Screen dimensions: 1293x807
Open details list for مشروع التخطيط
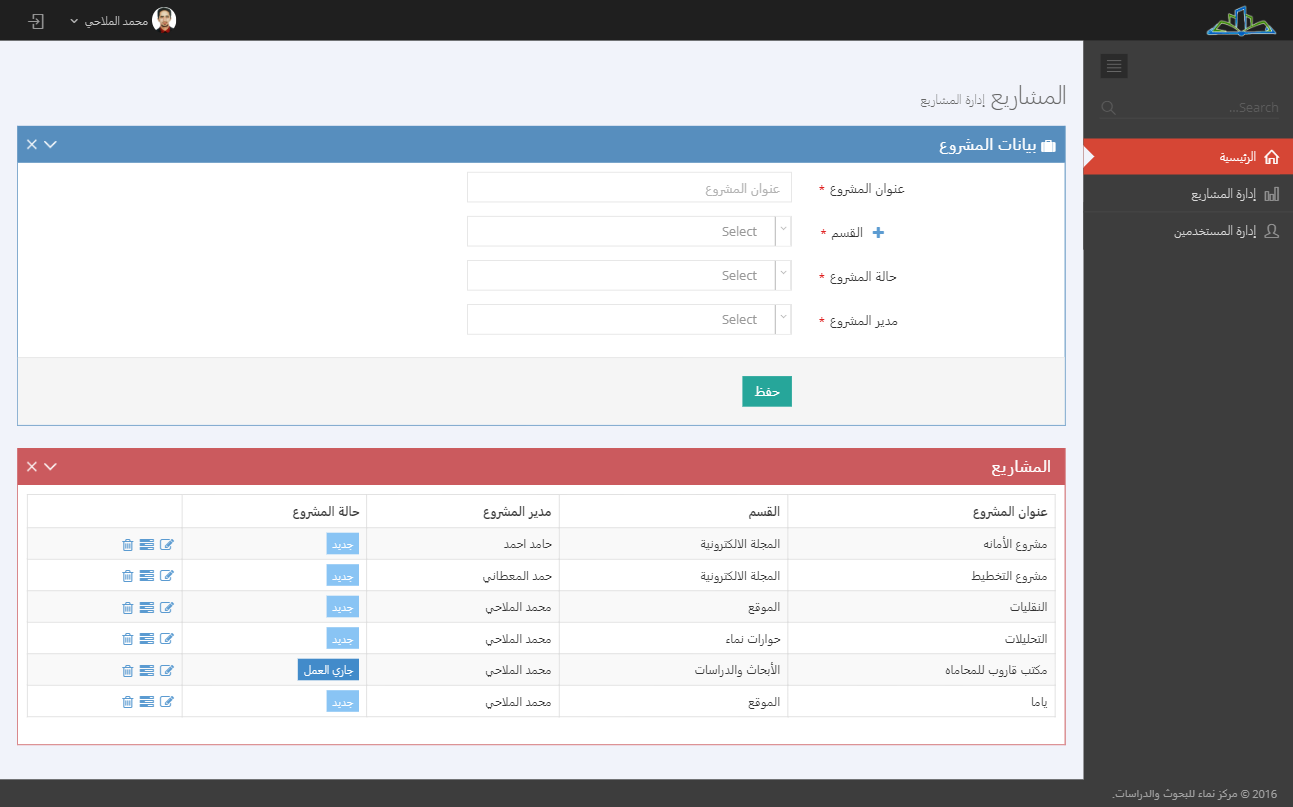[147, 576]
